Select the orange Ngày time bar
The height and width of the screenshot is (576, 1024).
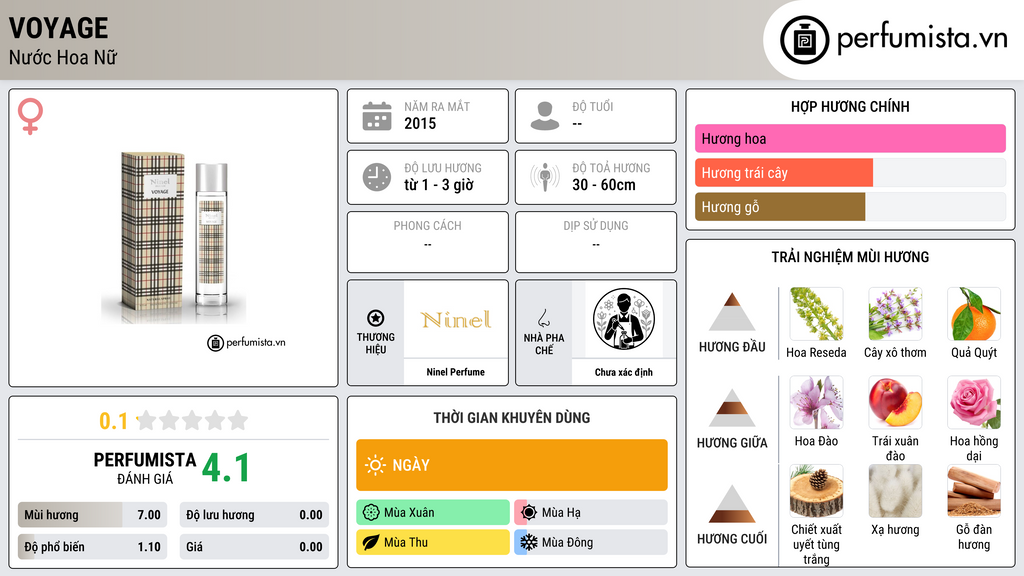point(512,465)
